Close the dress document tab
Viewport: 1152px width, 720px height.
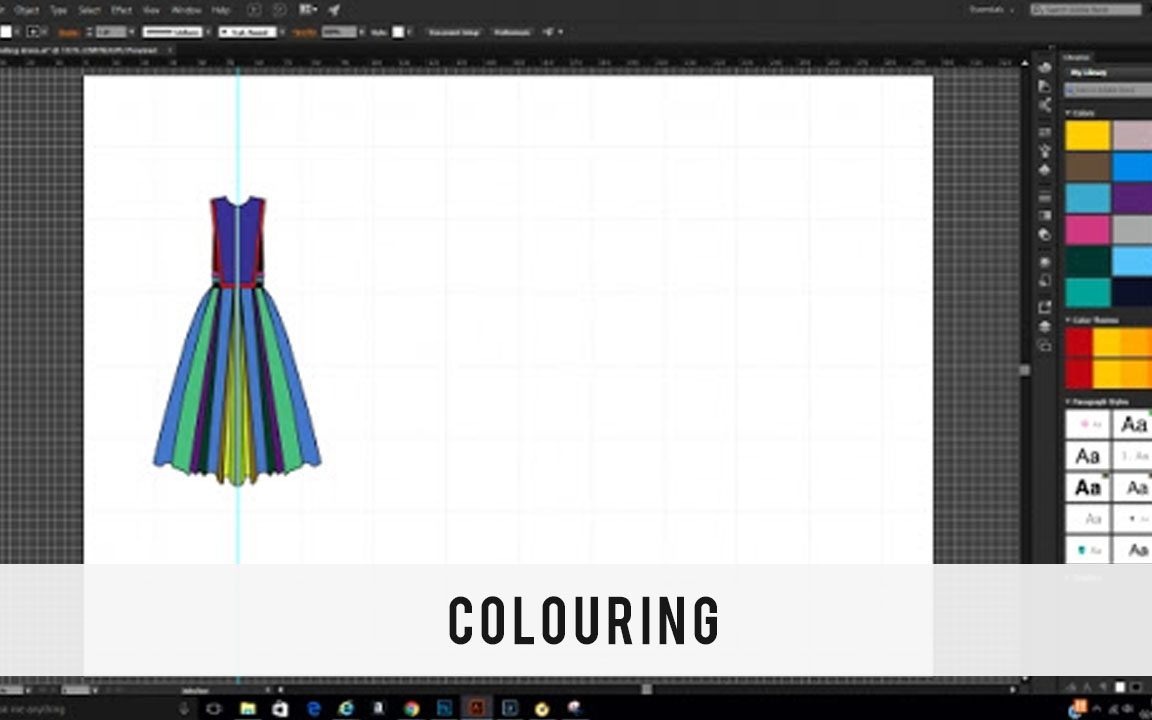tap(169, 51)
